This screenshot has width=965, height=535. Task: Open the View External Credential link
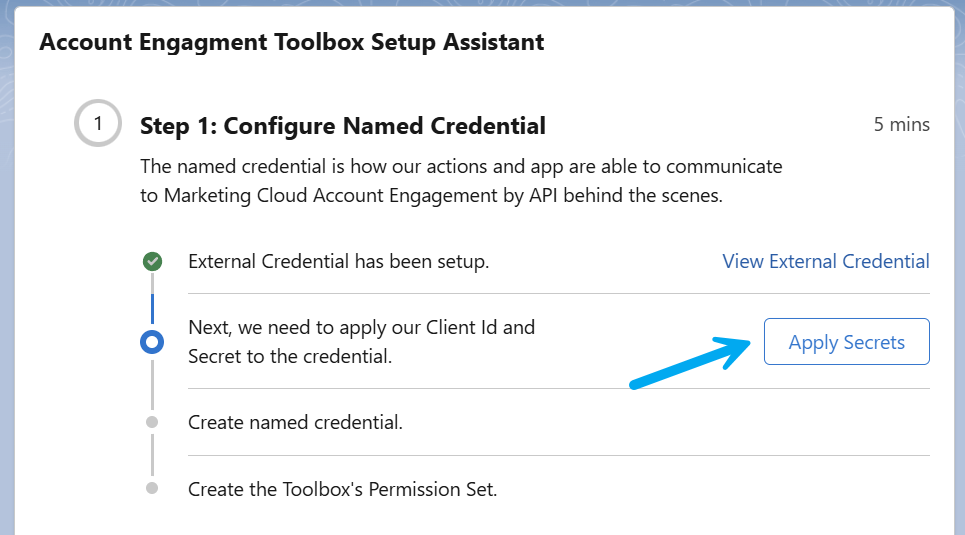point(826,261)
